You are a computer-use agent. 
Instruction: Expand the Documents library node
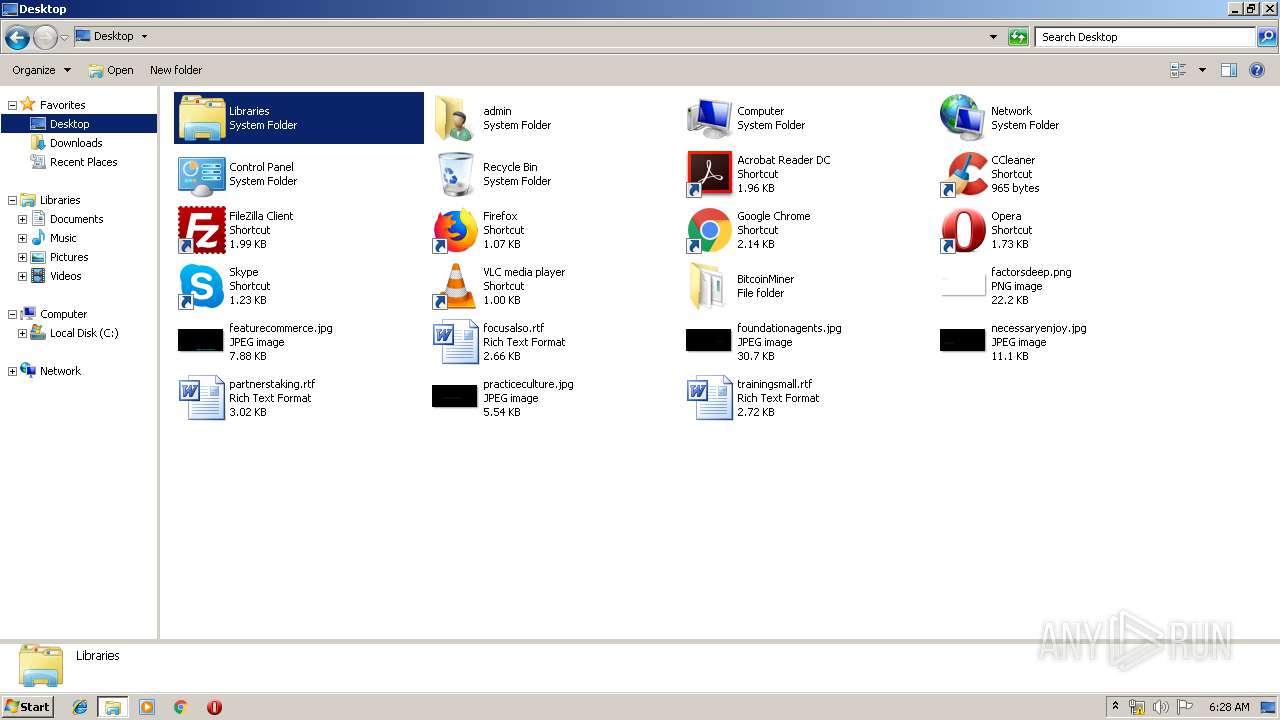coord(22,219)
